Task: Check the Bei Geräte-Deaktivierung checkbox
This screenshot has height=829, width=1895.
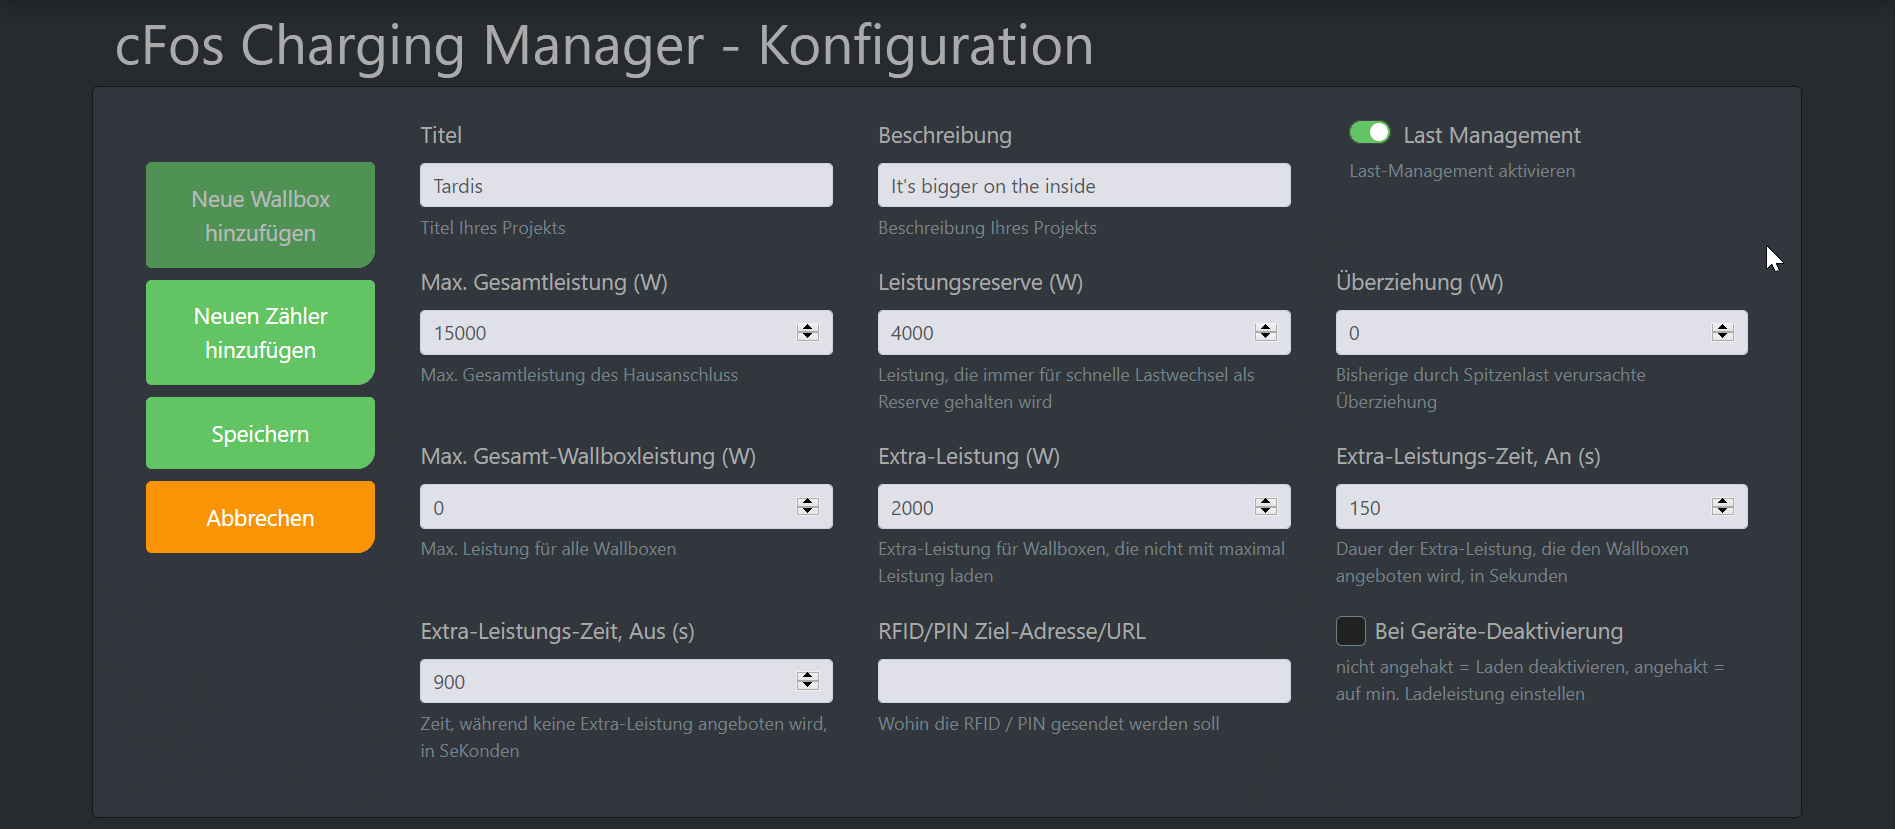Action: [1351, 631]
